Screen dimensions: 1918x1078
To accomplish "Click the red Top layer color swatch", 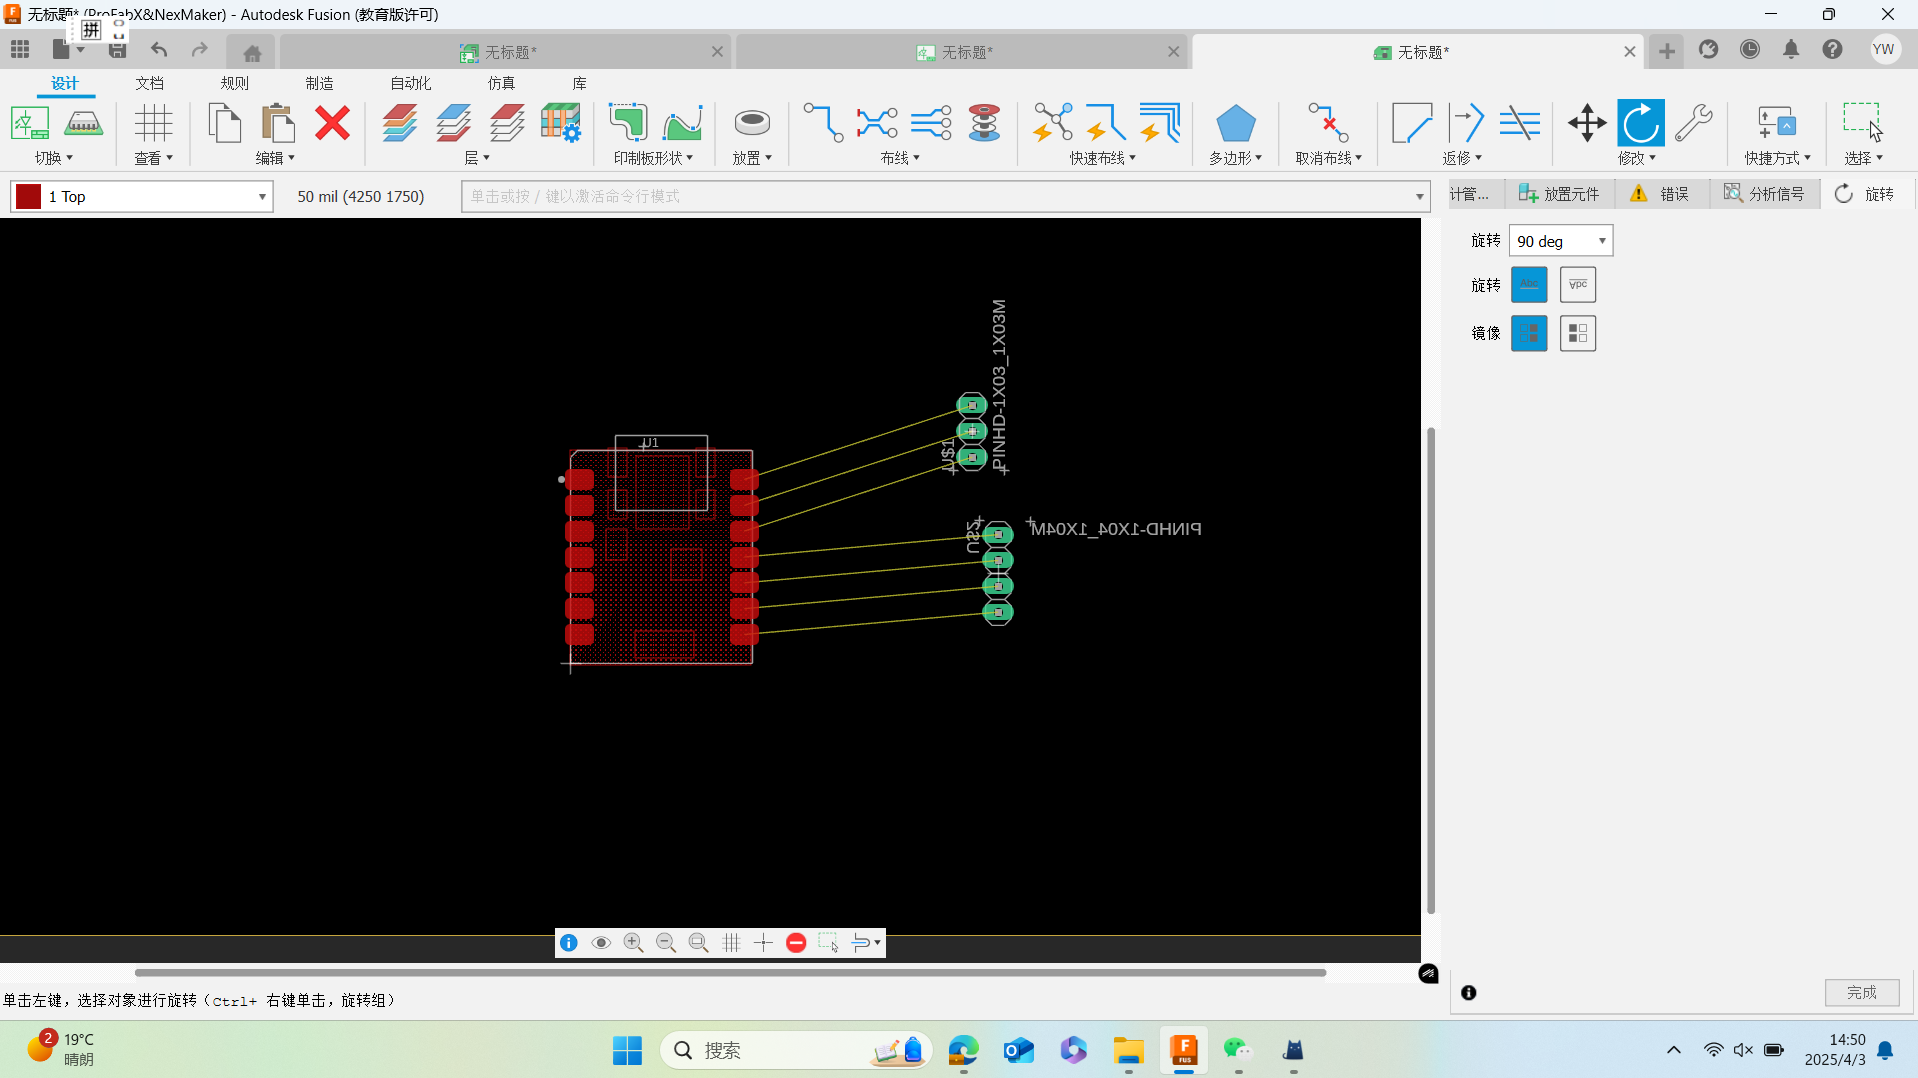I will point(29,196).
